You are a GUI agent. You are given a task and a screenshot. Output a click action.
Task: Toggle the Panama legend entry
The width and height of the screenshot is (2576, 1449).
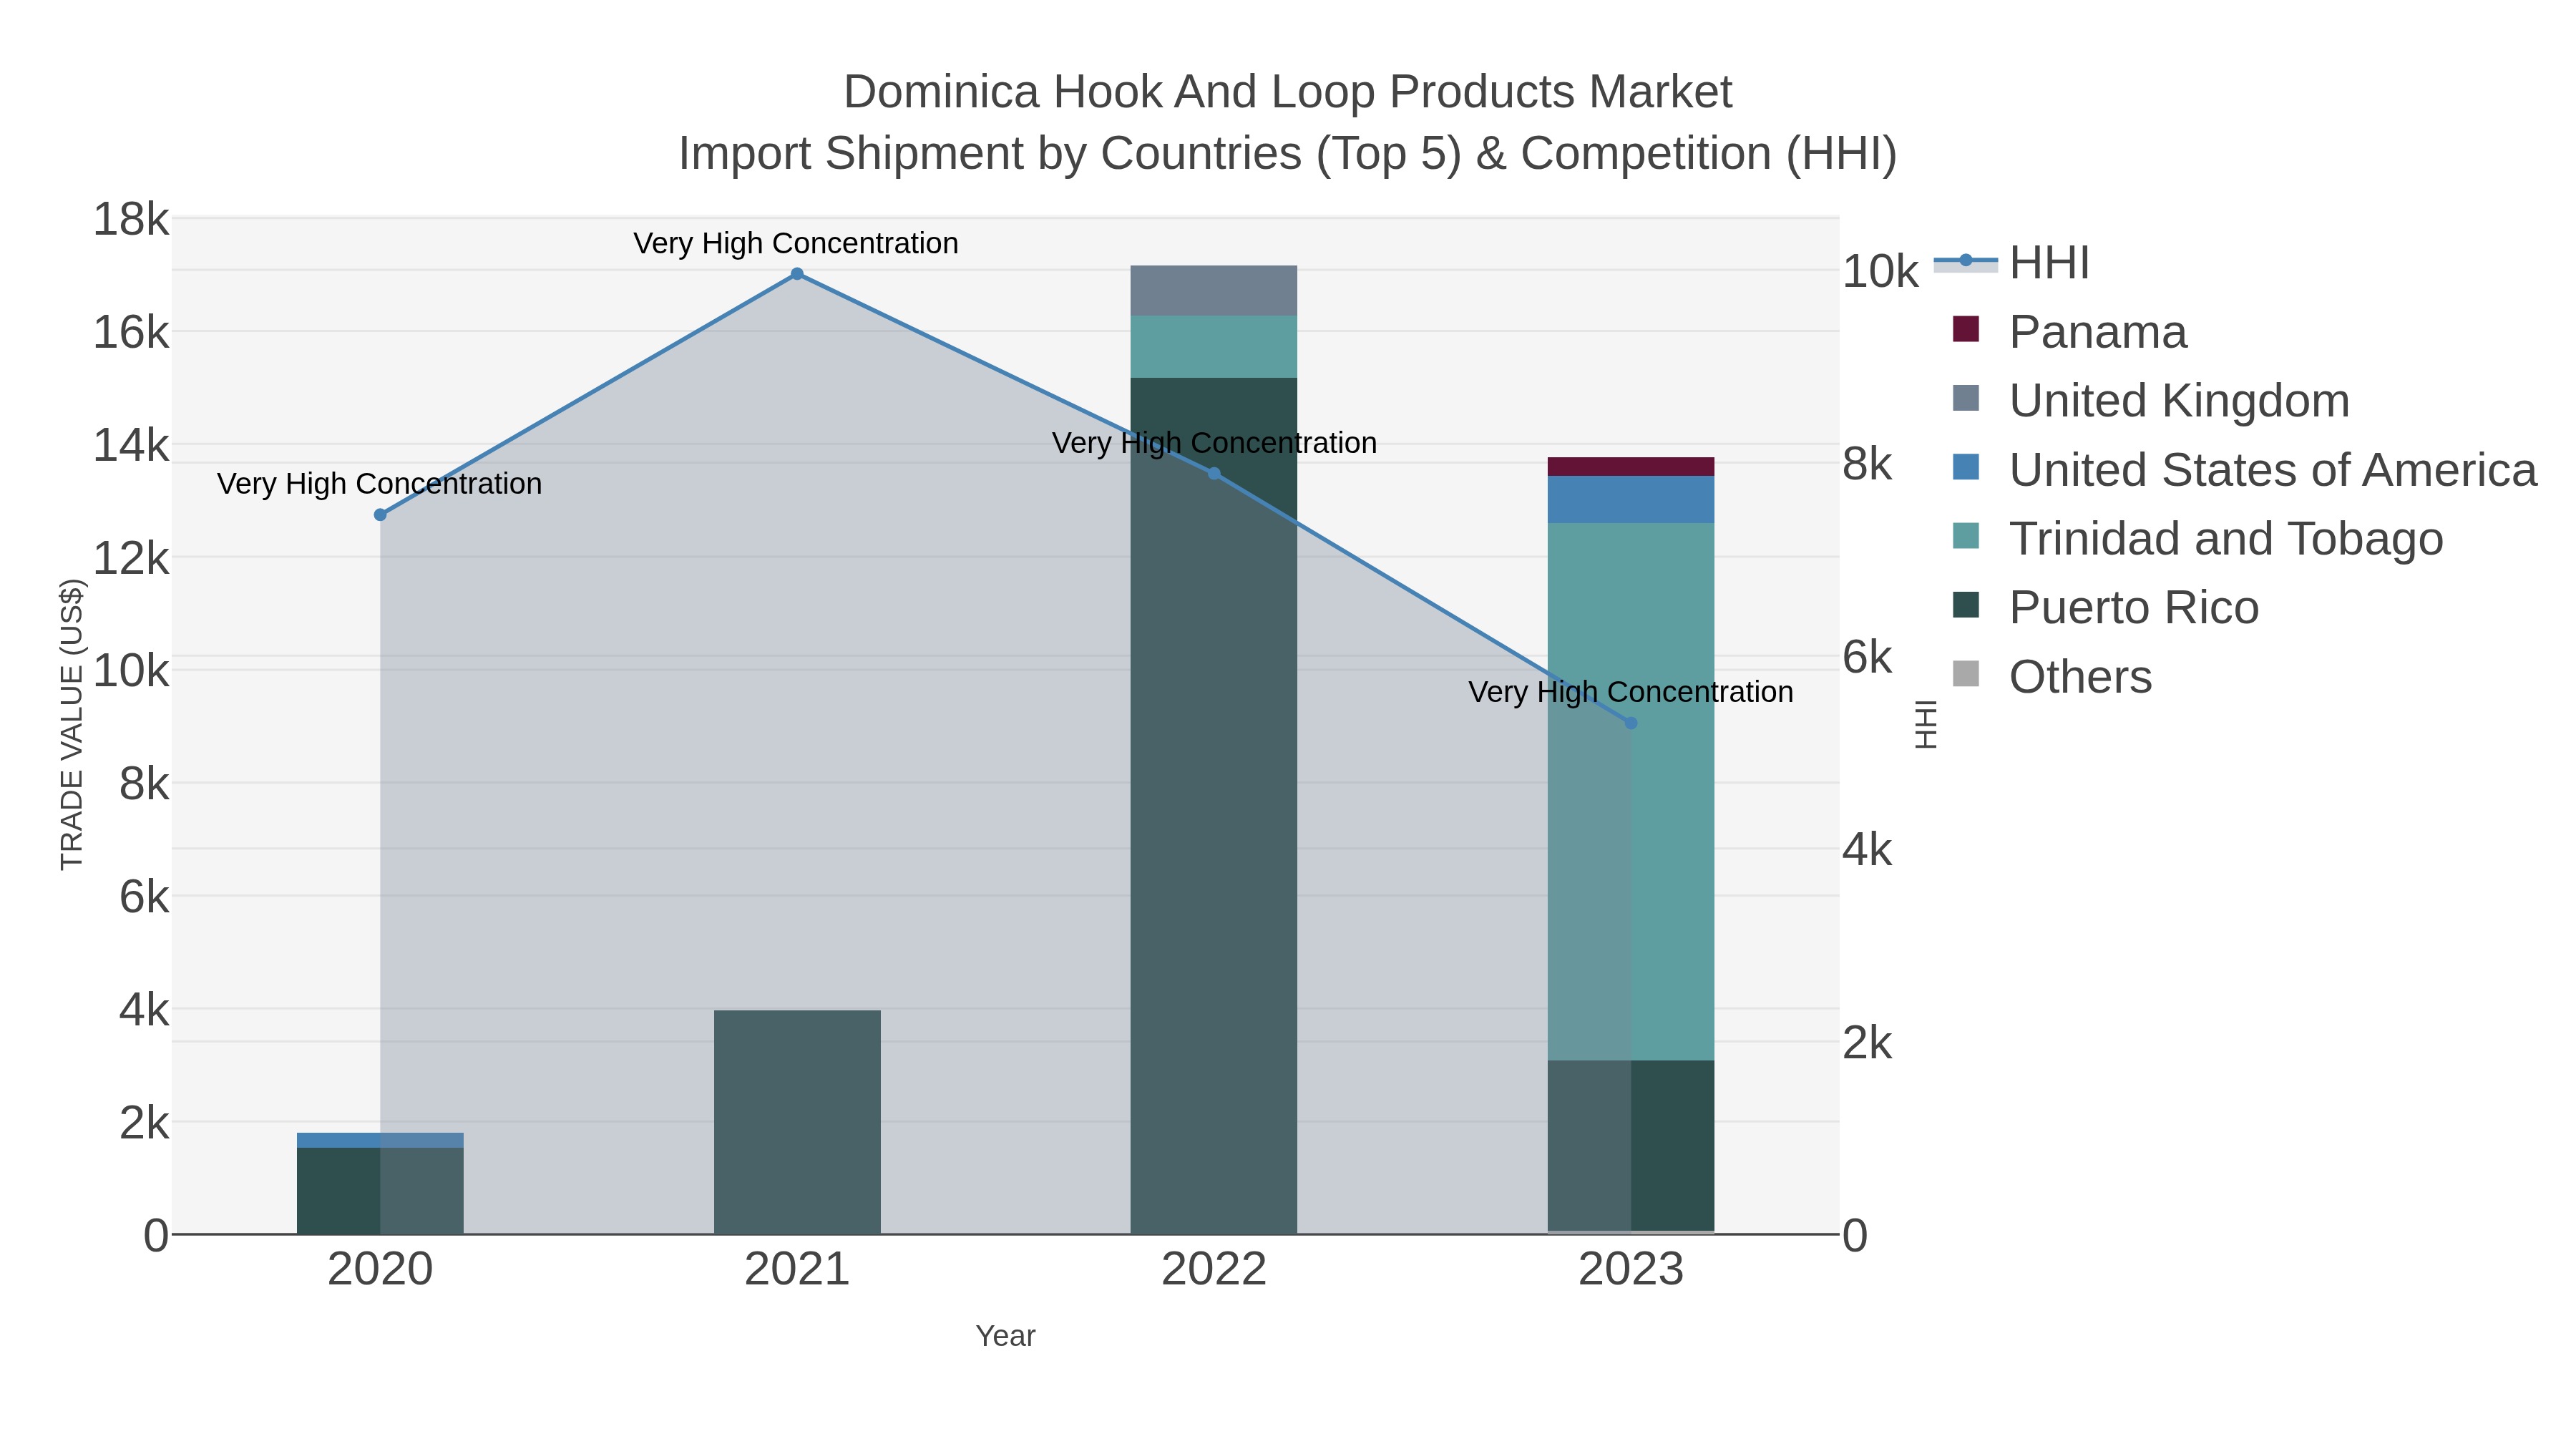(2070, 332)
